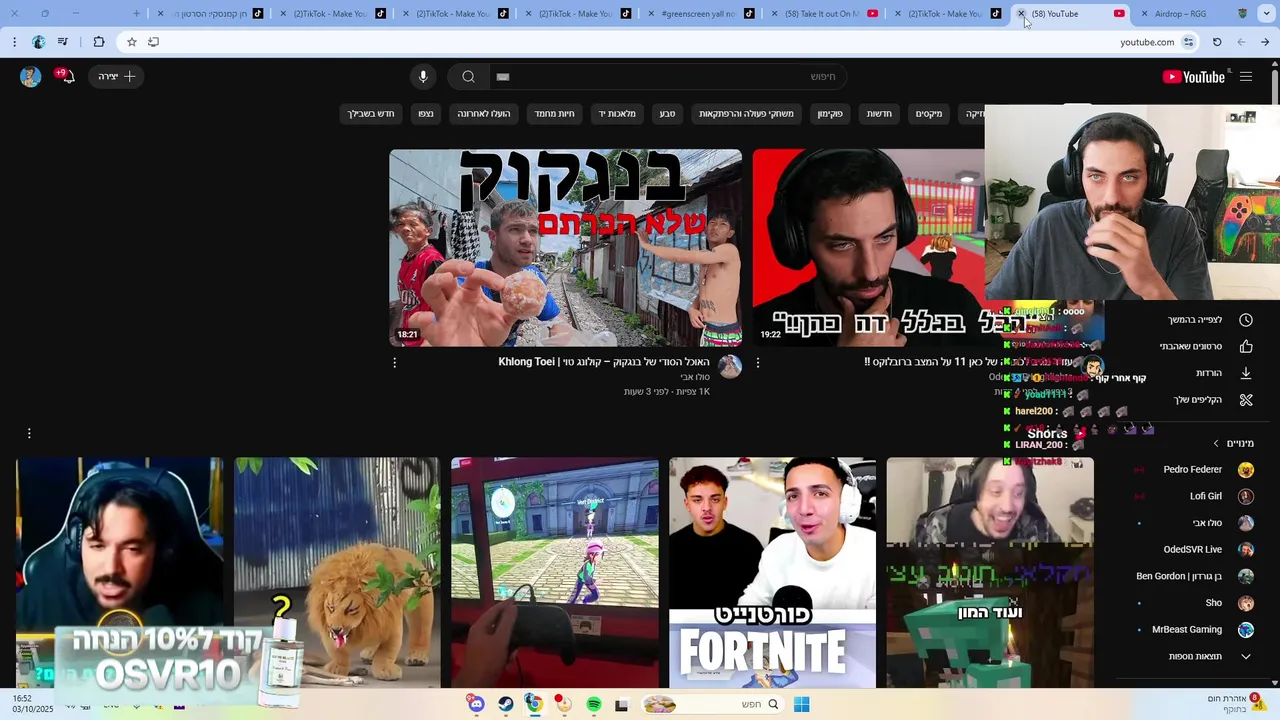Open Create (יצירה) plus dropdown
Viewport: 1280px width, 720px height.
(x=116, y=77)
